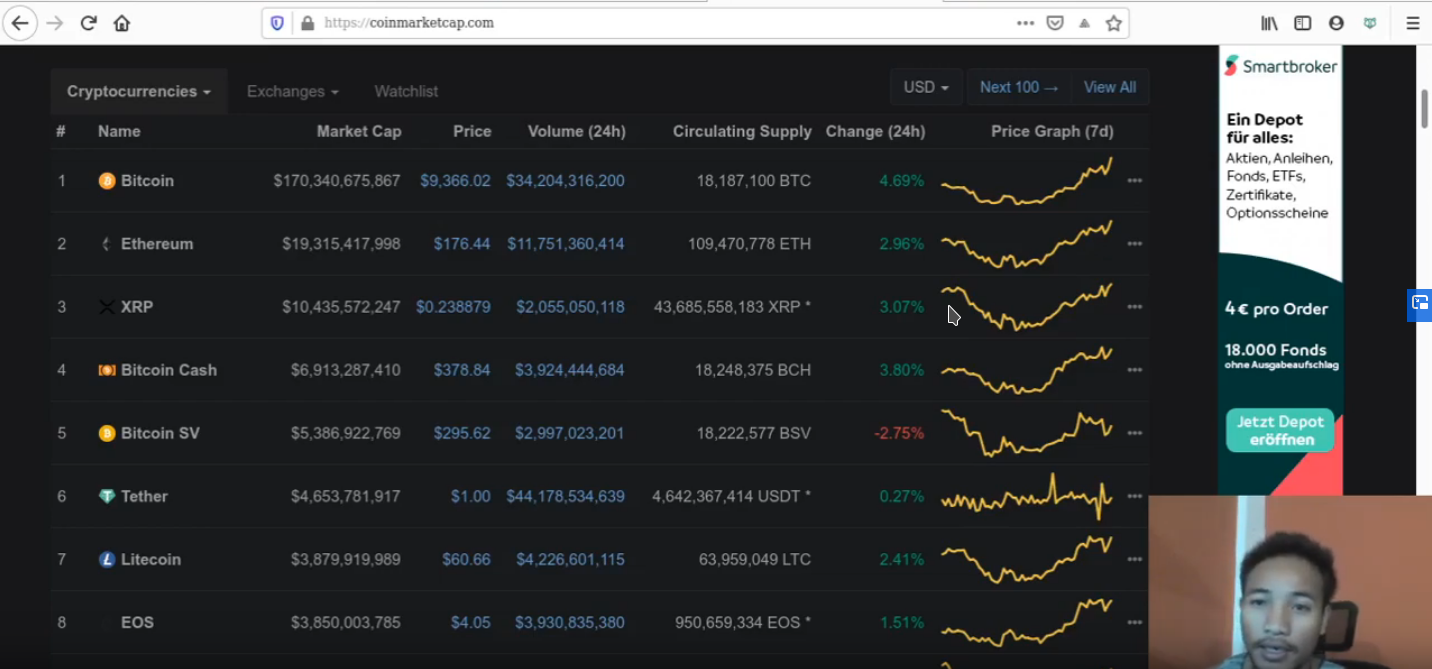Open the Watchlist tab
The width and height of the screenshot is (1432, 669).
point(406,91)
